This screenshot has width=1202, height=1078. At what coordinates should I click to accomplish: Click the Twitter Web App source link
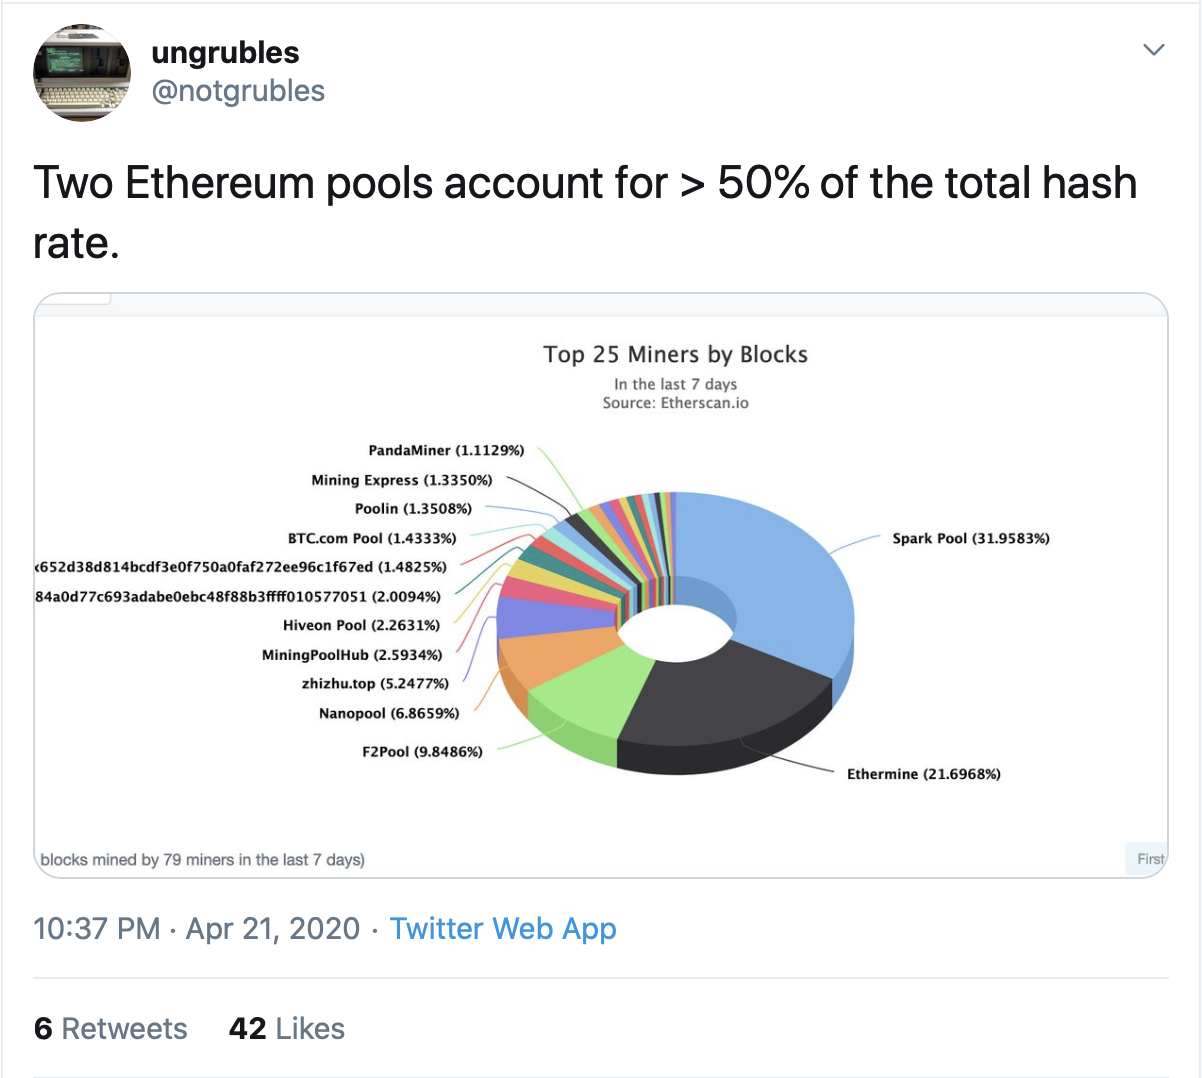tap(503, 929)
